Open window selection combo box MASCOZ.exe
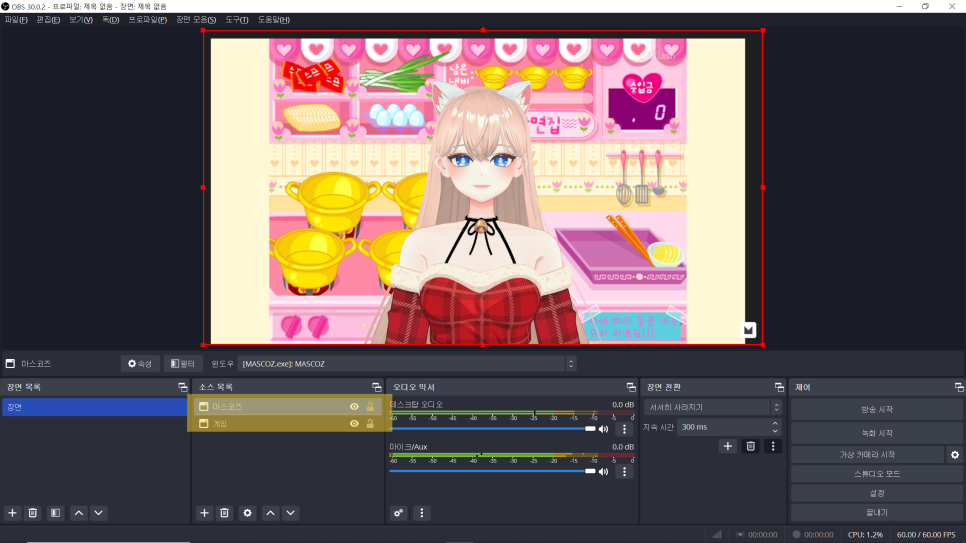Viewport: 966px width, 543px height. pos(407,364)
